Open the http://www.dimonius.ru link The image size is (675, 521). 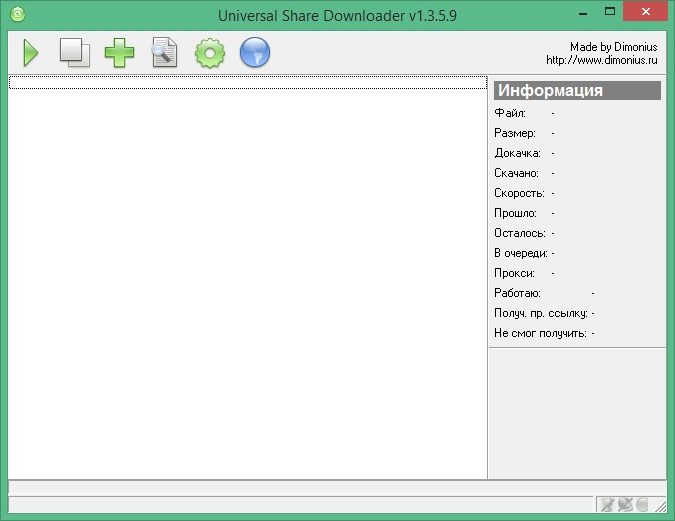click(601, 60)
